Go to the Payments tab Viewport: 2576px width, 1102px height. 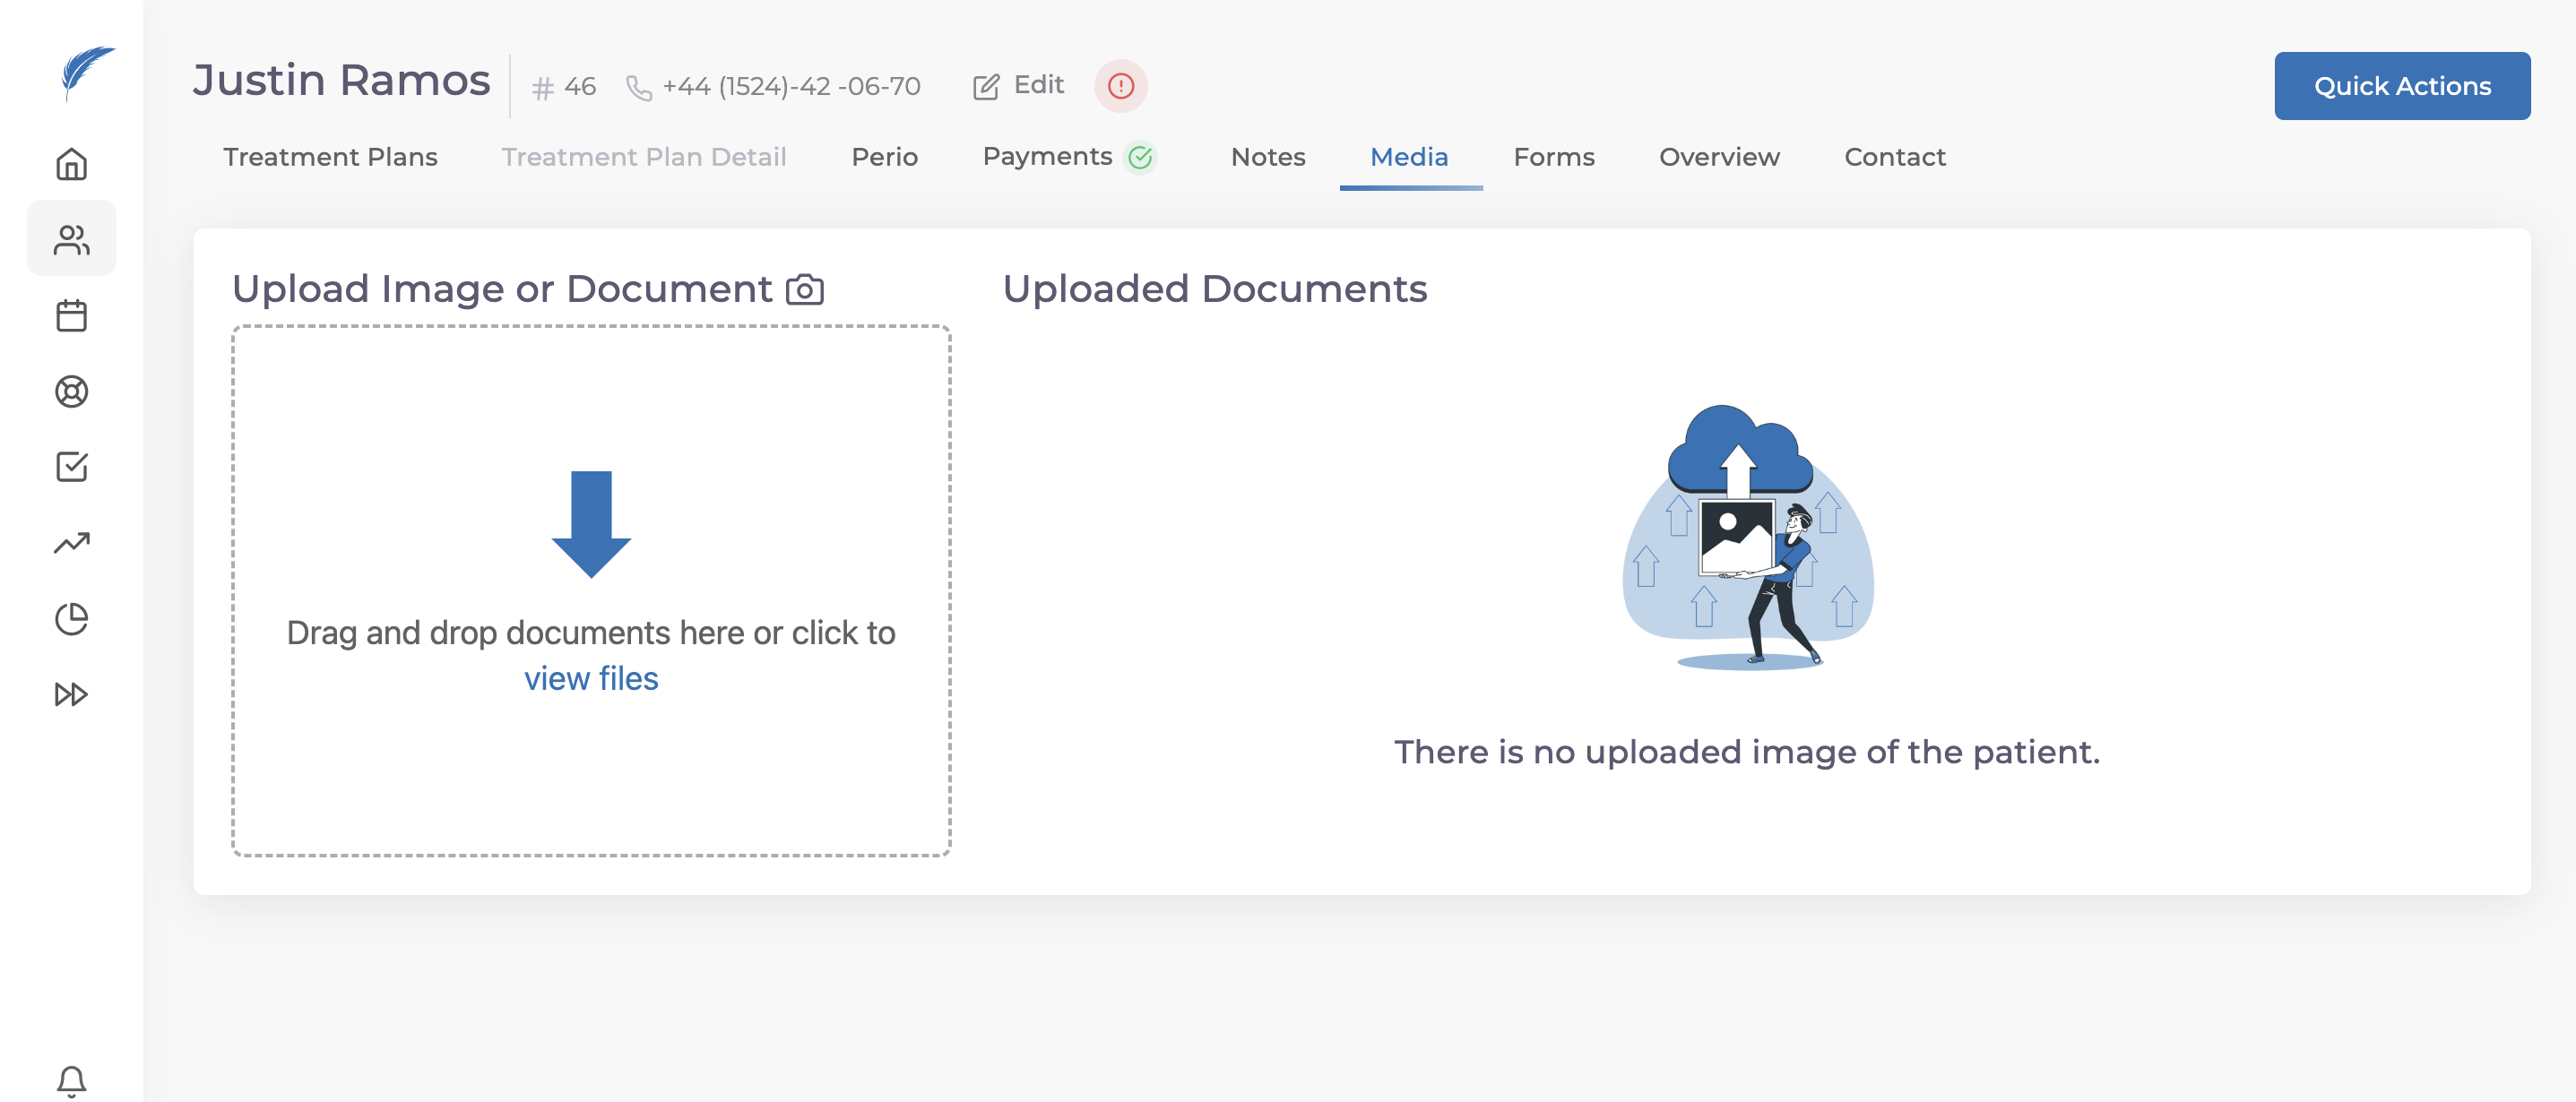pyautogui.click(x=1047, y=157)
